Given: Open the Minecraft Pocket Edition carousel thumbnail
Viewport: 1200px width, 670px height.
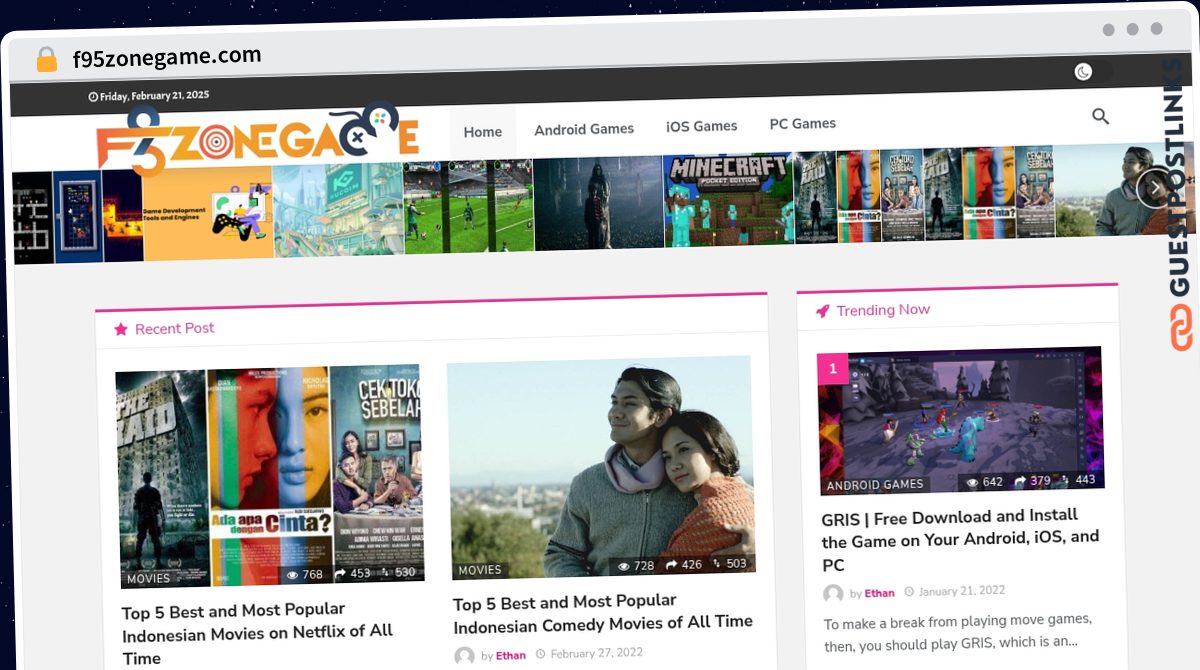Looking at the screenshot, I should click(x=729, y=200).
